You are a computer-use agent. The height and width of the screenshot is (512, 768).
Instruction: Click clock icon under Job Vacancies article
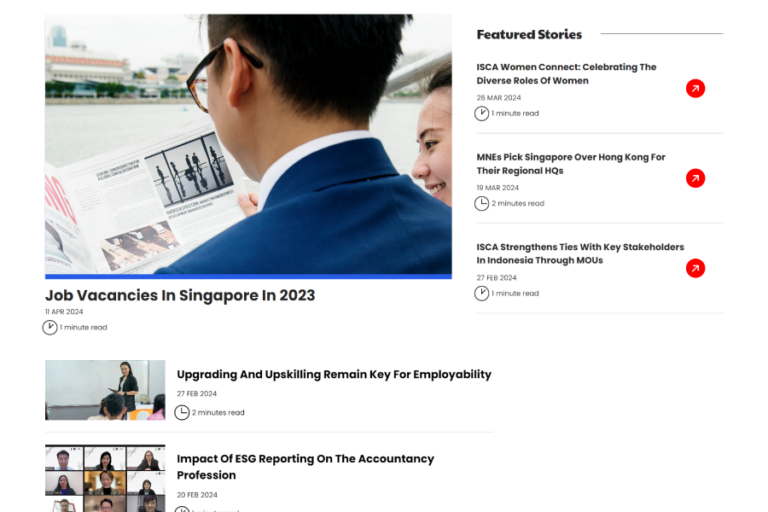click(x=49, y=327)
